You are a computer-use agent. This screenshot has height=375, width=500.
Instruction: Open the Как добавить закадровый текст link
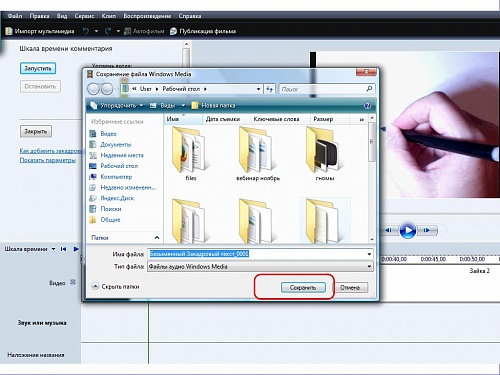point(50,151)
